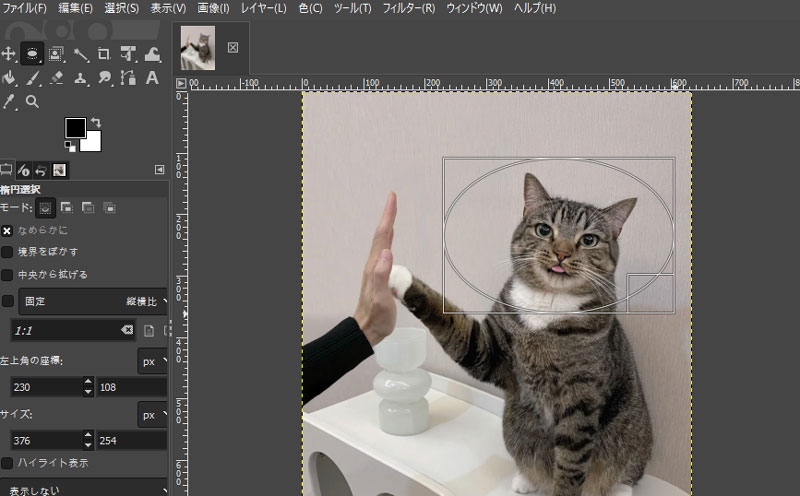Image resolution: width=800 pixels, height=496 pixels.
Task: Click the Y position field showing 108
Action: click(132, 387)
